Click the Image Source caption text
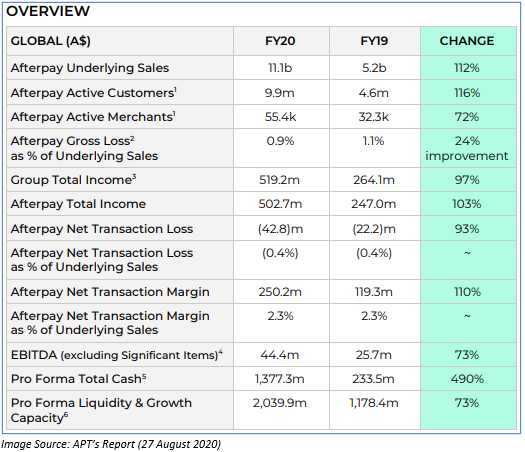Image resolution: width=525 pixels, height=452 pixels. [111, 444]
